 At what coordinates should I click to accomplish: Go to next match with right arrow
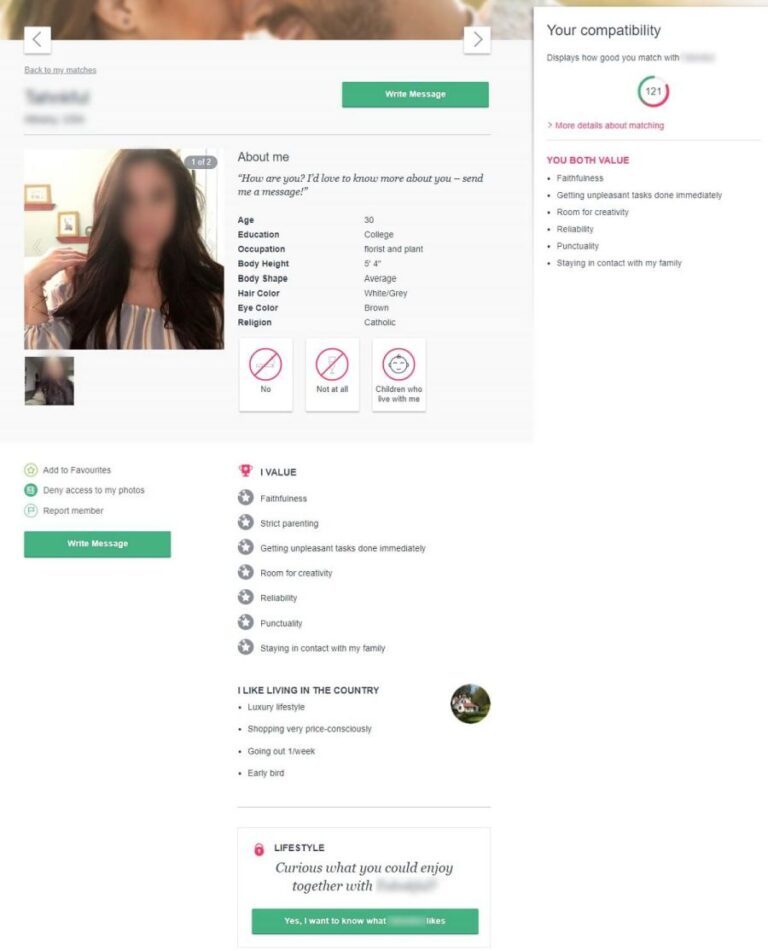(477, 40)
